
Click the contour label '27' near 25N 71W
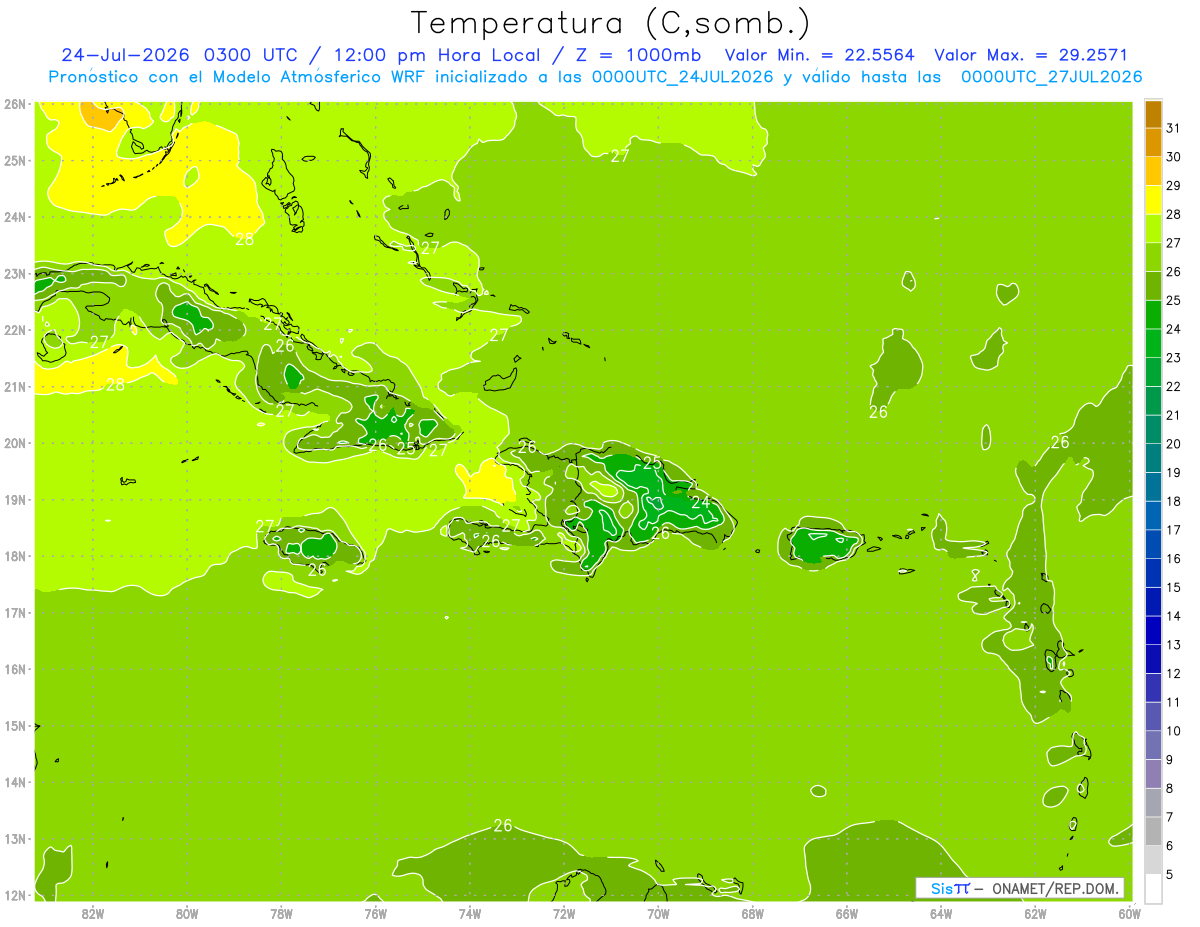620,156
